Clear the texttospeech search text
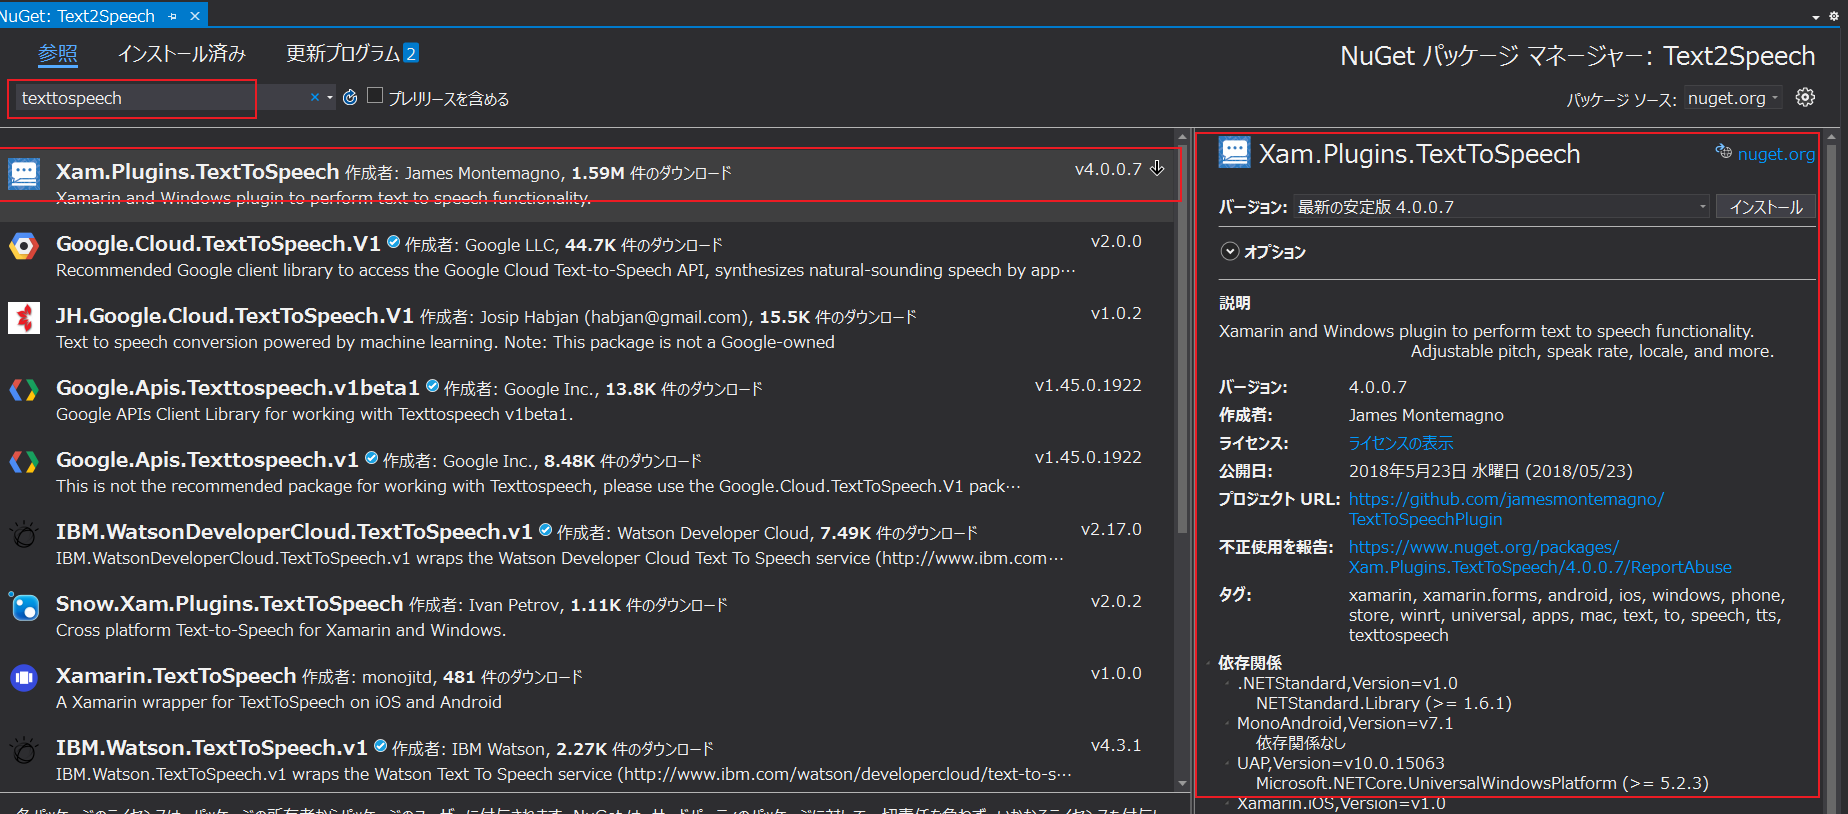Image resolution: width=1848 pixels, height=814 pixels. pos(314,97)
